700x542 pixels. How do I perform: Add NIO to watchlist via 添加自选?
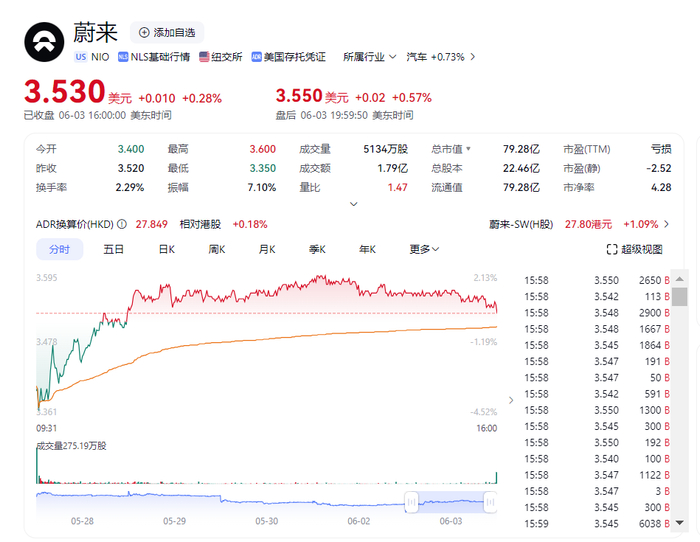click(x=167, y=33)
